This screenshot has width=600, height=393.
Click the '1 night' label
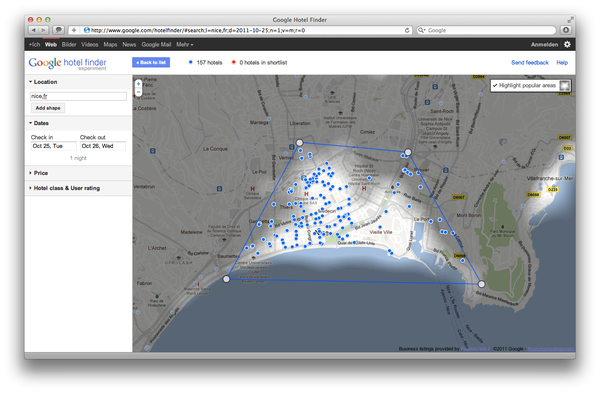click(78, 158)
